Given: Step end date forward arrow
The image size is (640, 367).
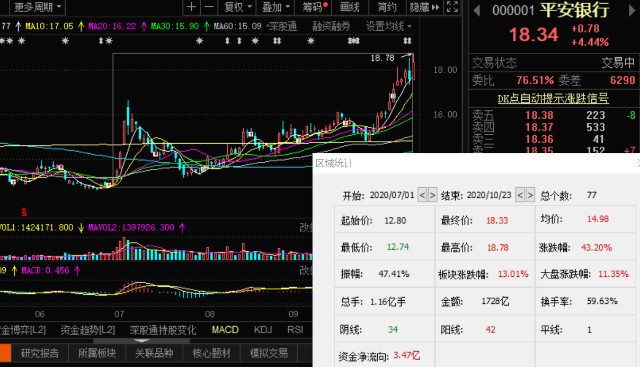Looking at the screenshot, I should [530, 195].
